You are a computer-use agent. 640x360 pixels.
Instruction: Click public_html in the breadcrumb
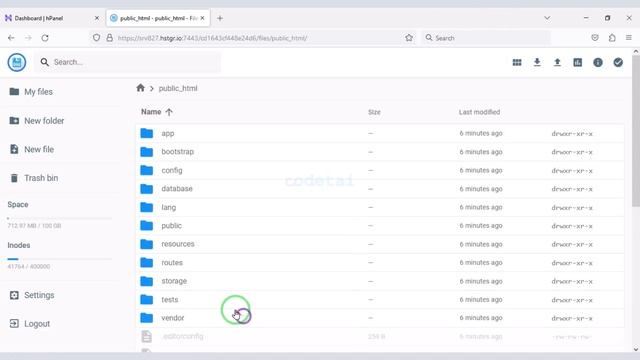click(x=178, y=88)
